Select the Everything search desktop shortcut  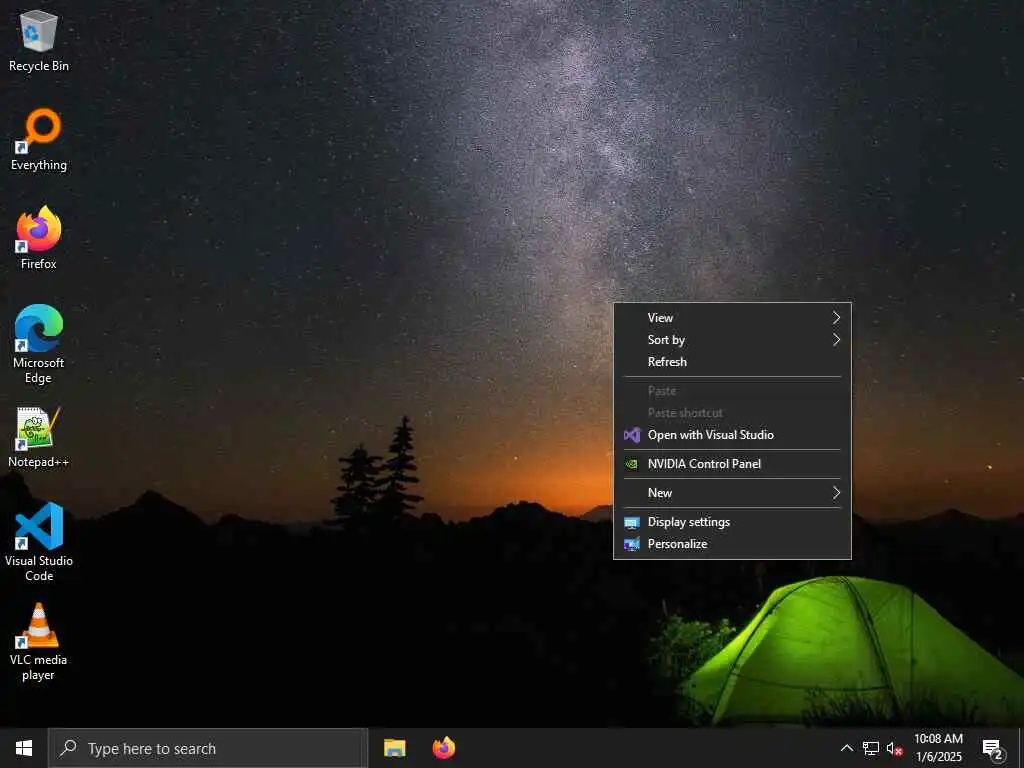point(39,140)
